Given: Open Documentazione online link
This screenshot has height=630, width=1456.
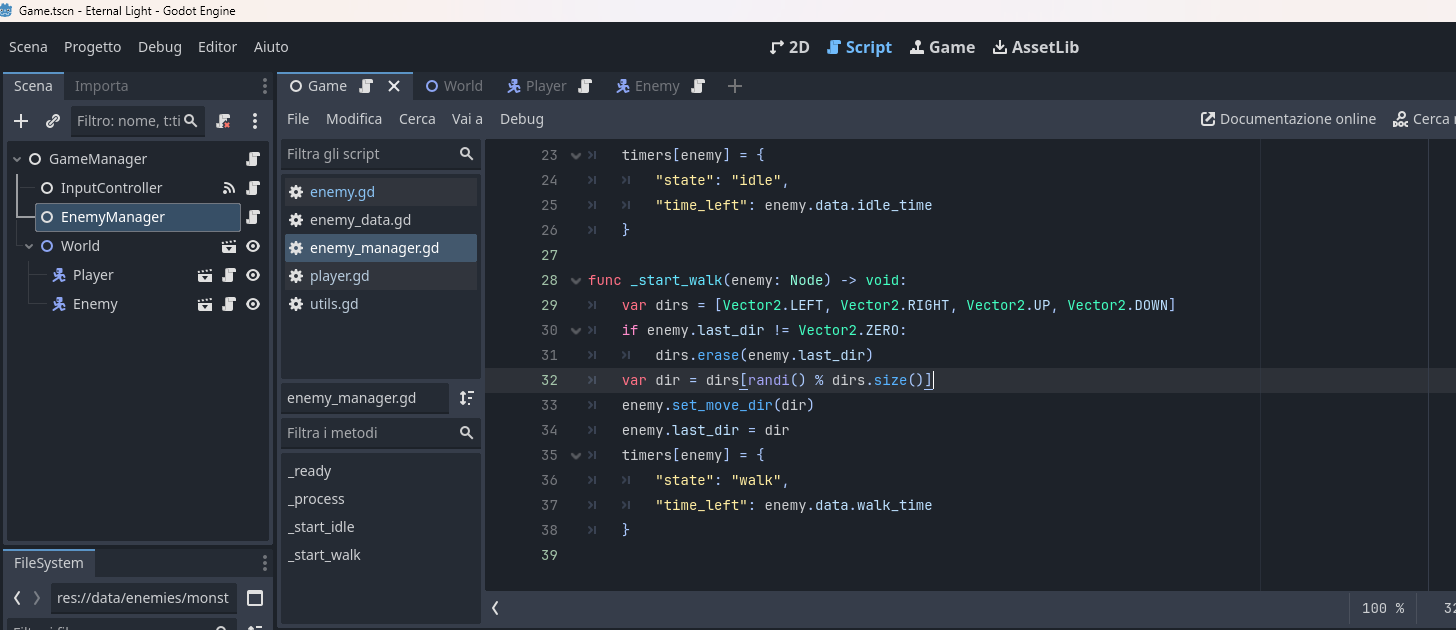Looking at the screenshot, I should pos(1289,119).
